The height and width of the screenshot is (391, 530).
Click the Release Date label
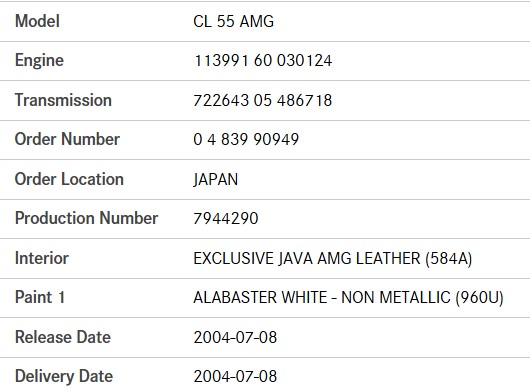63,337
